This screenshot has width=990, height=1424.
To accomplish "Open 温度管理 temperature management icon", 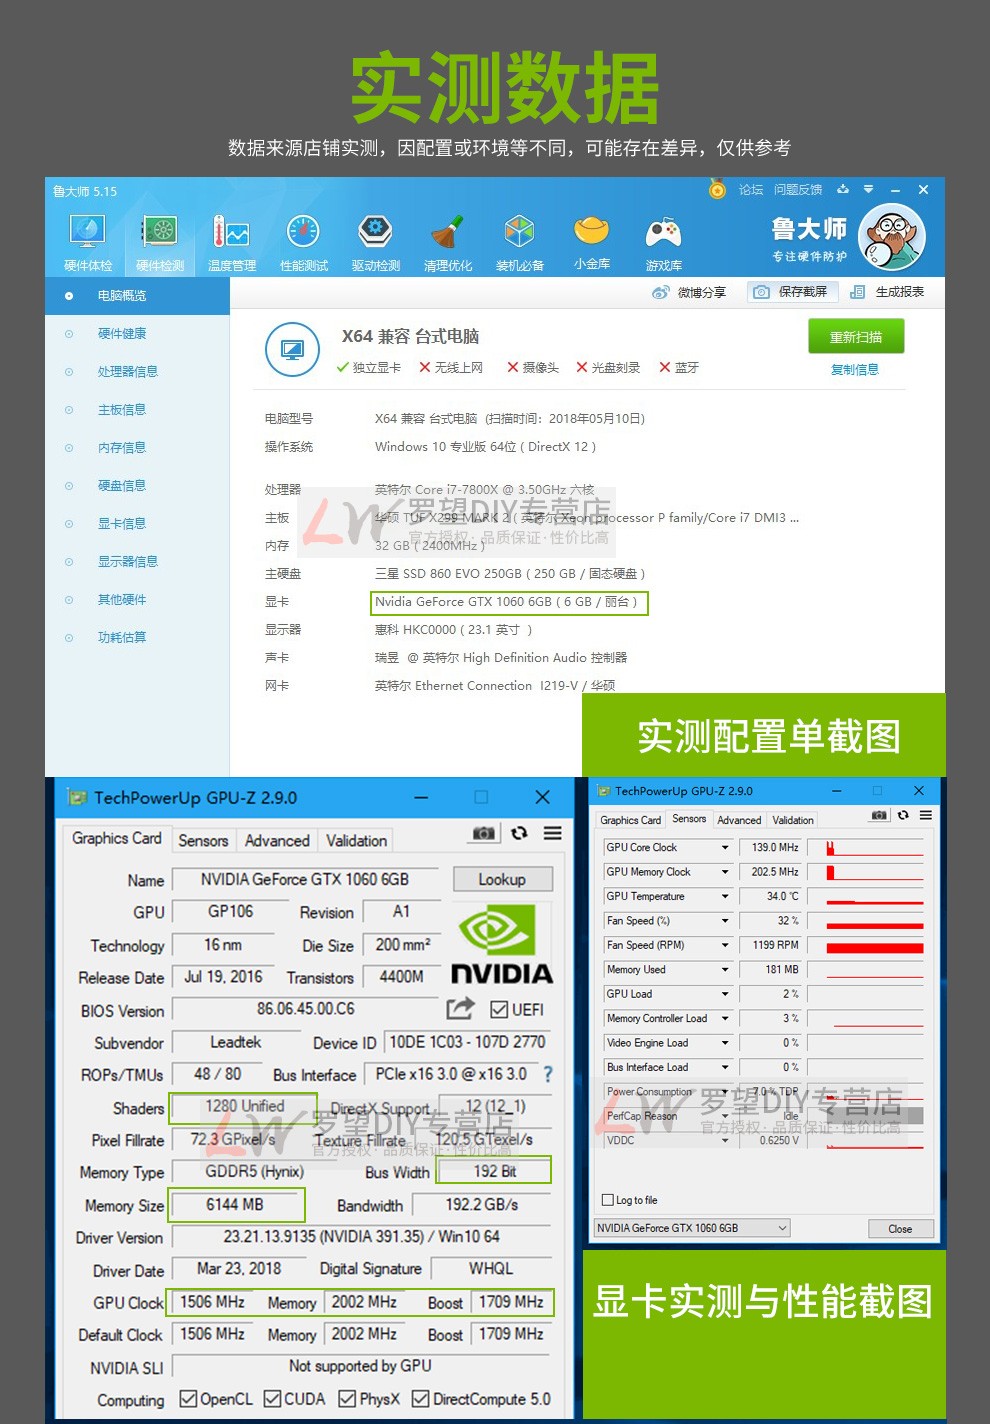I will click(x=231, y=243).
